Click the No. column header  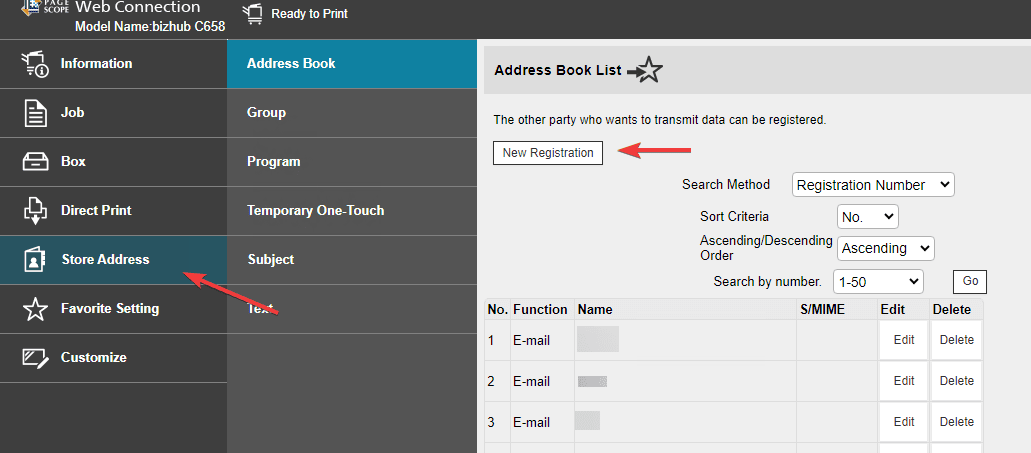coord(498,310)
